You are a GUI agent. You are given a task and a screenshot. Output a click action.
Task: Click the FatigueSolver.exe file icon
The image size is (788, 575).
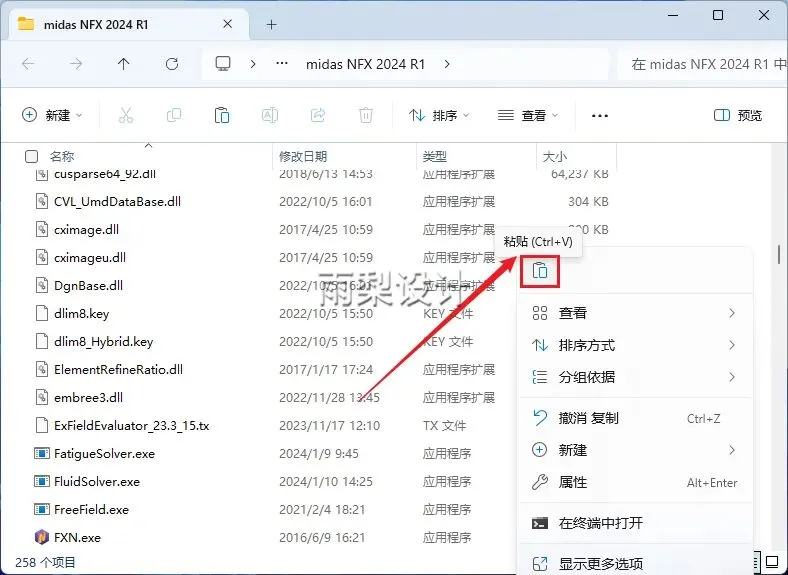[42, 453]
